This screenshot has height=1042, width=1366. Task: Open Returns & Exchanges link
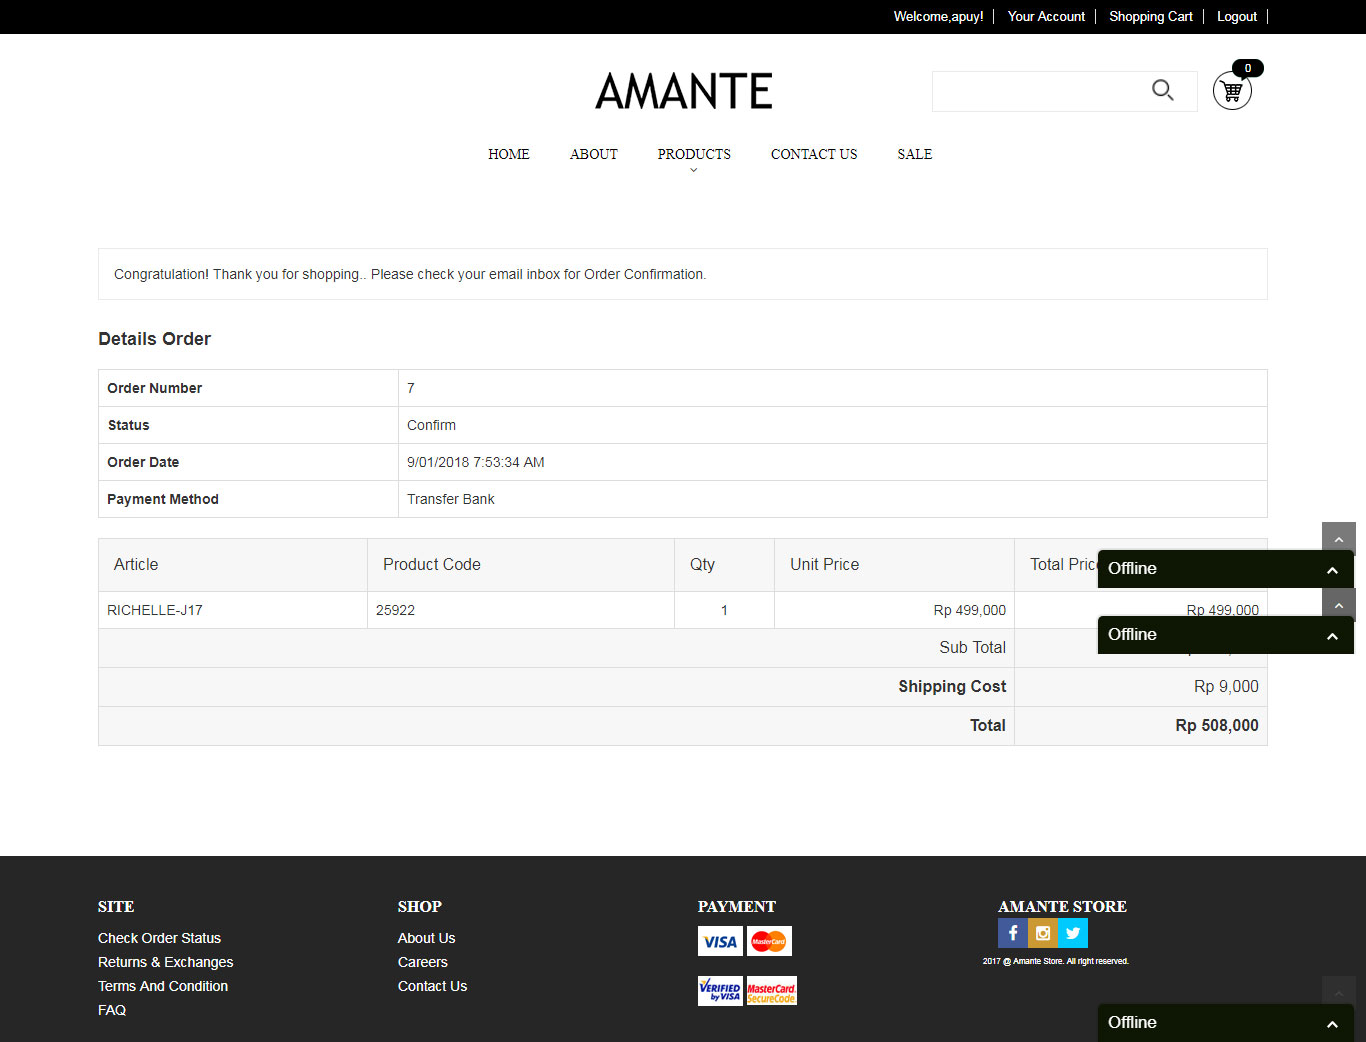click(x=165, y=962)
